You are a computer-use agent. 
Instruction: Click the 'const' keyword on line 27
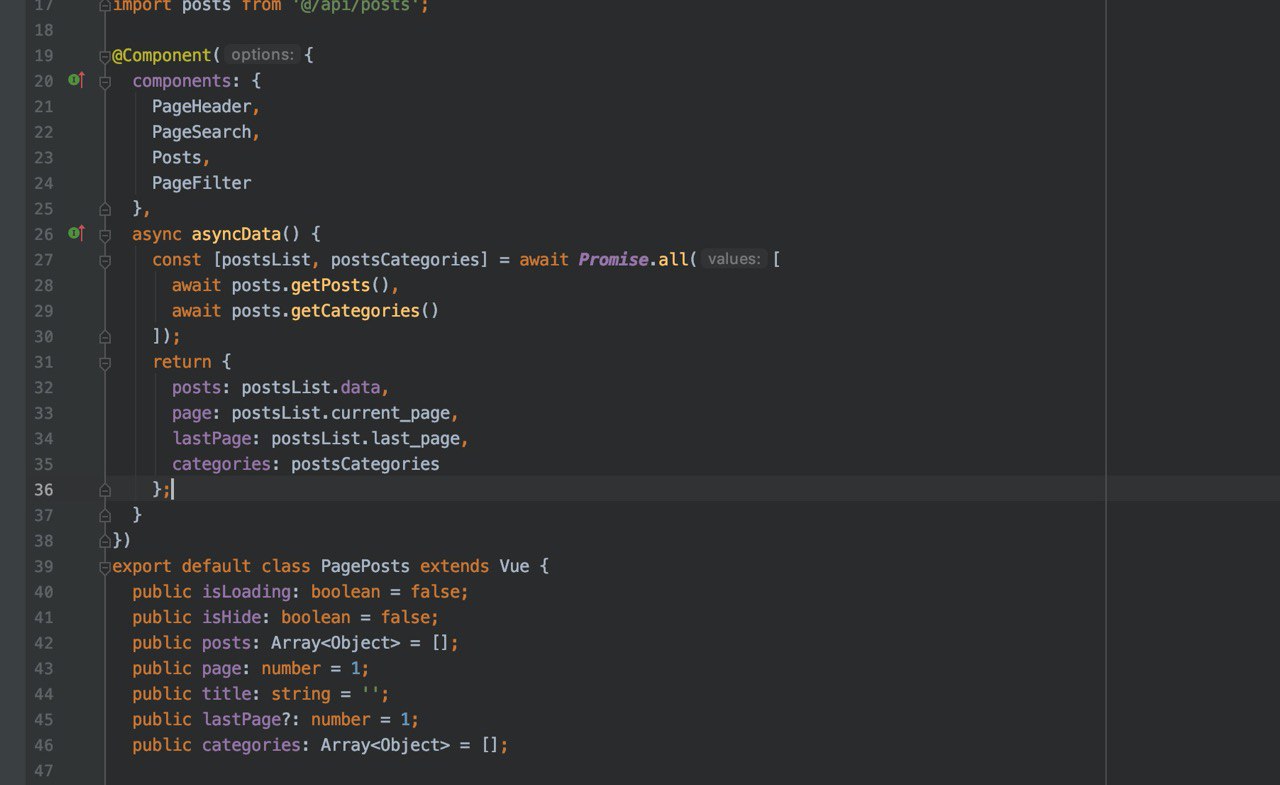pyautogui.click(x=177, y=259)
